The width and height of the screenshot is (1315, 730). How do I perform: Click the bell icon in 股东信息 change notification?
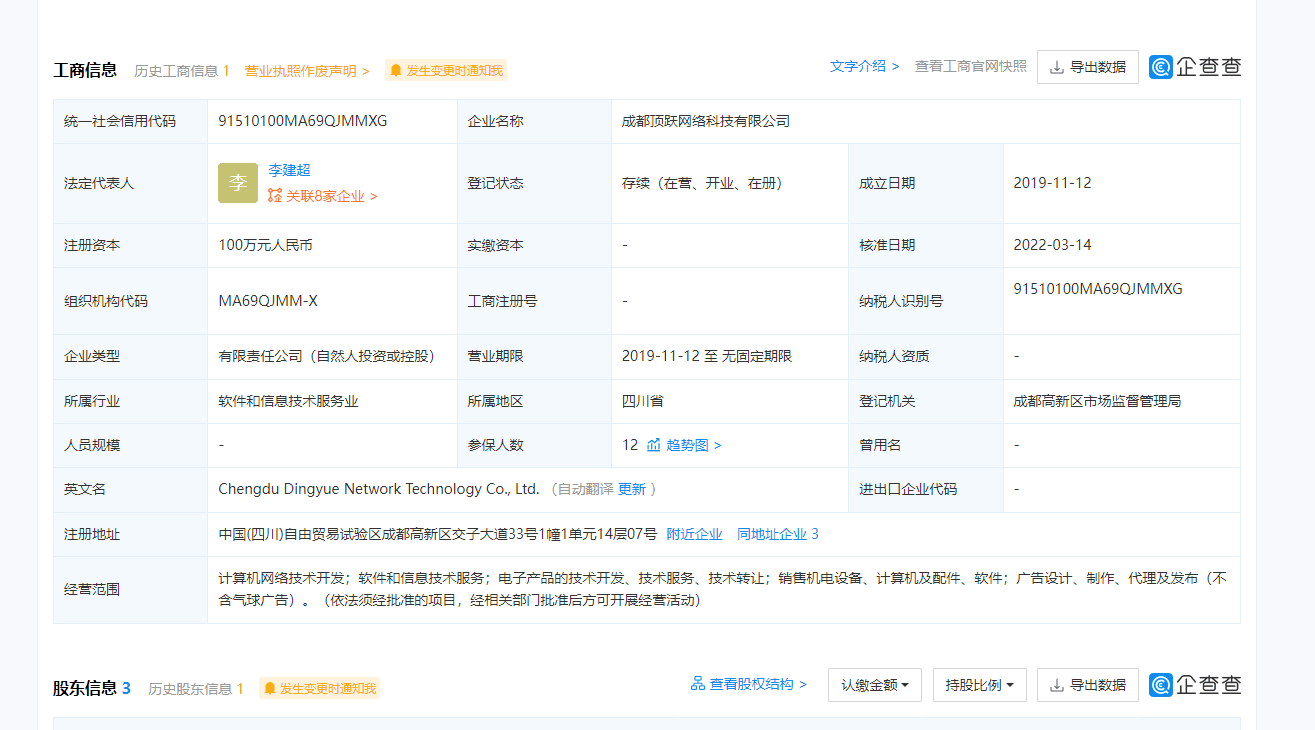click(x=270, y=689)
